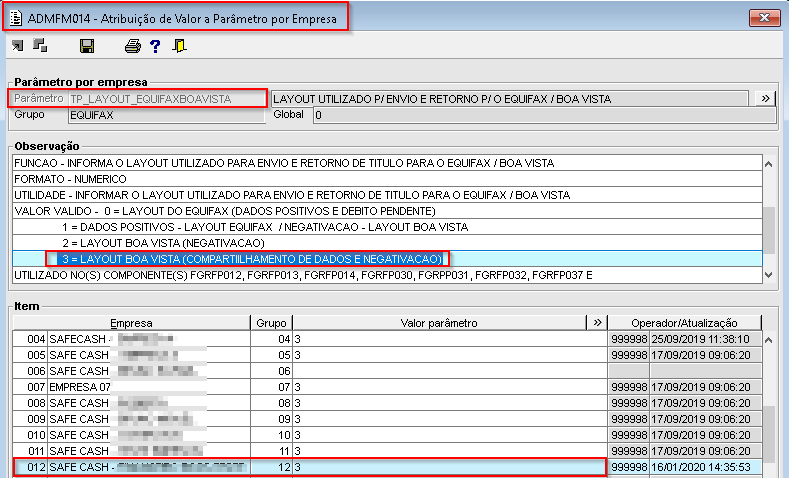The image size is (789, 478).
Task: Open help via the question mark icon
Action: tap(155, 46)
